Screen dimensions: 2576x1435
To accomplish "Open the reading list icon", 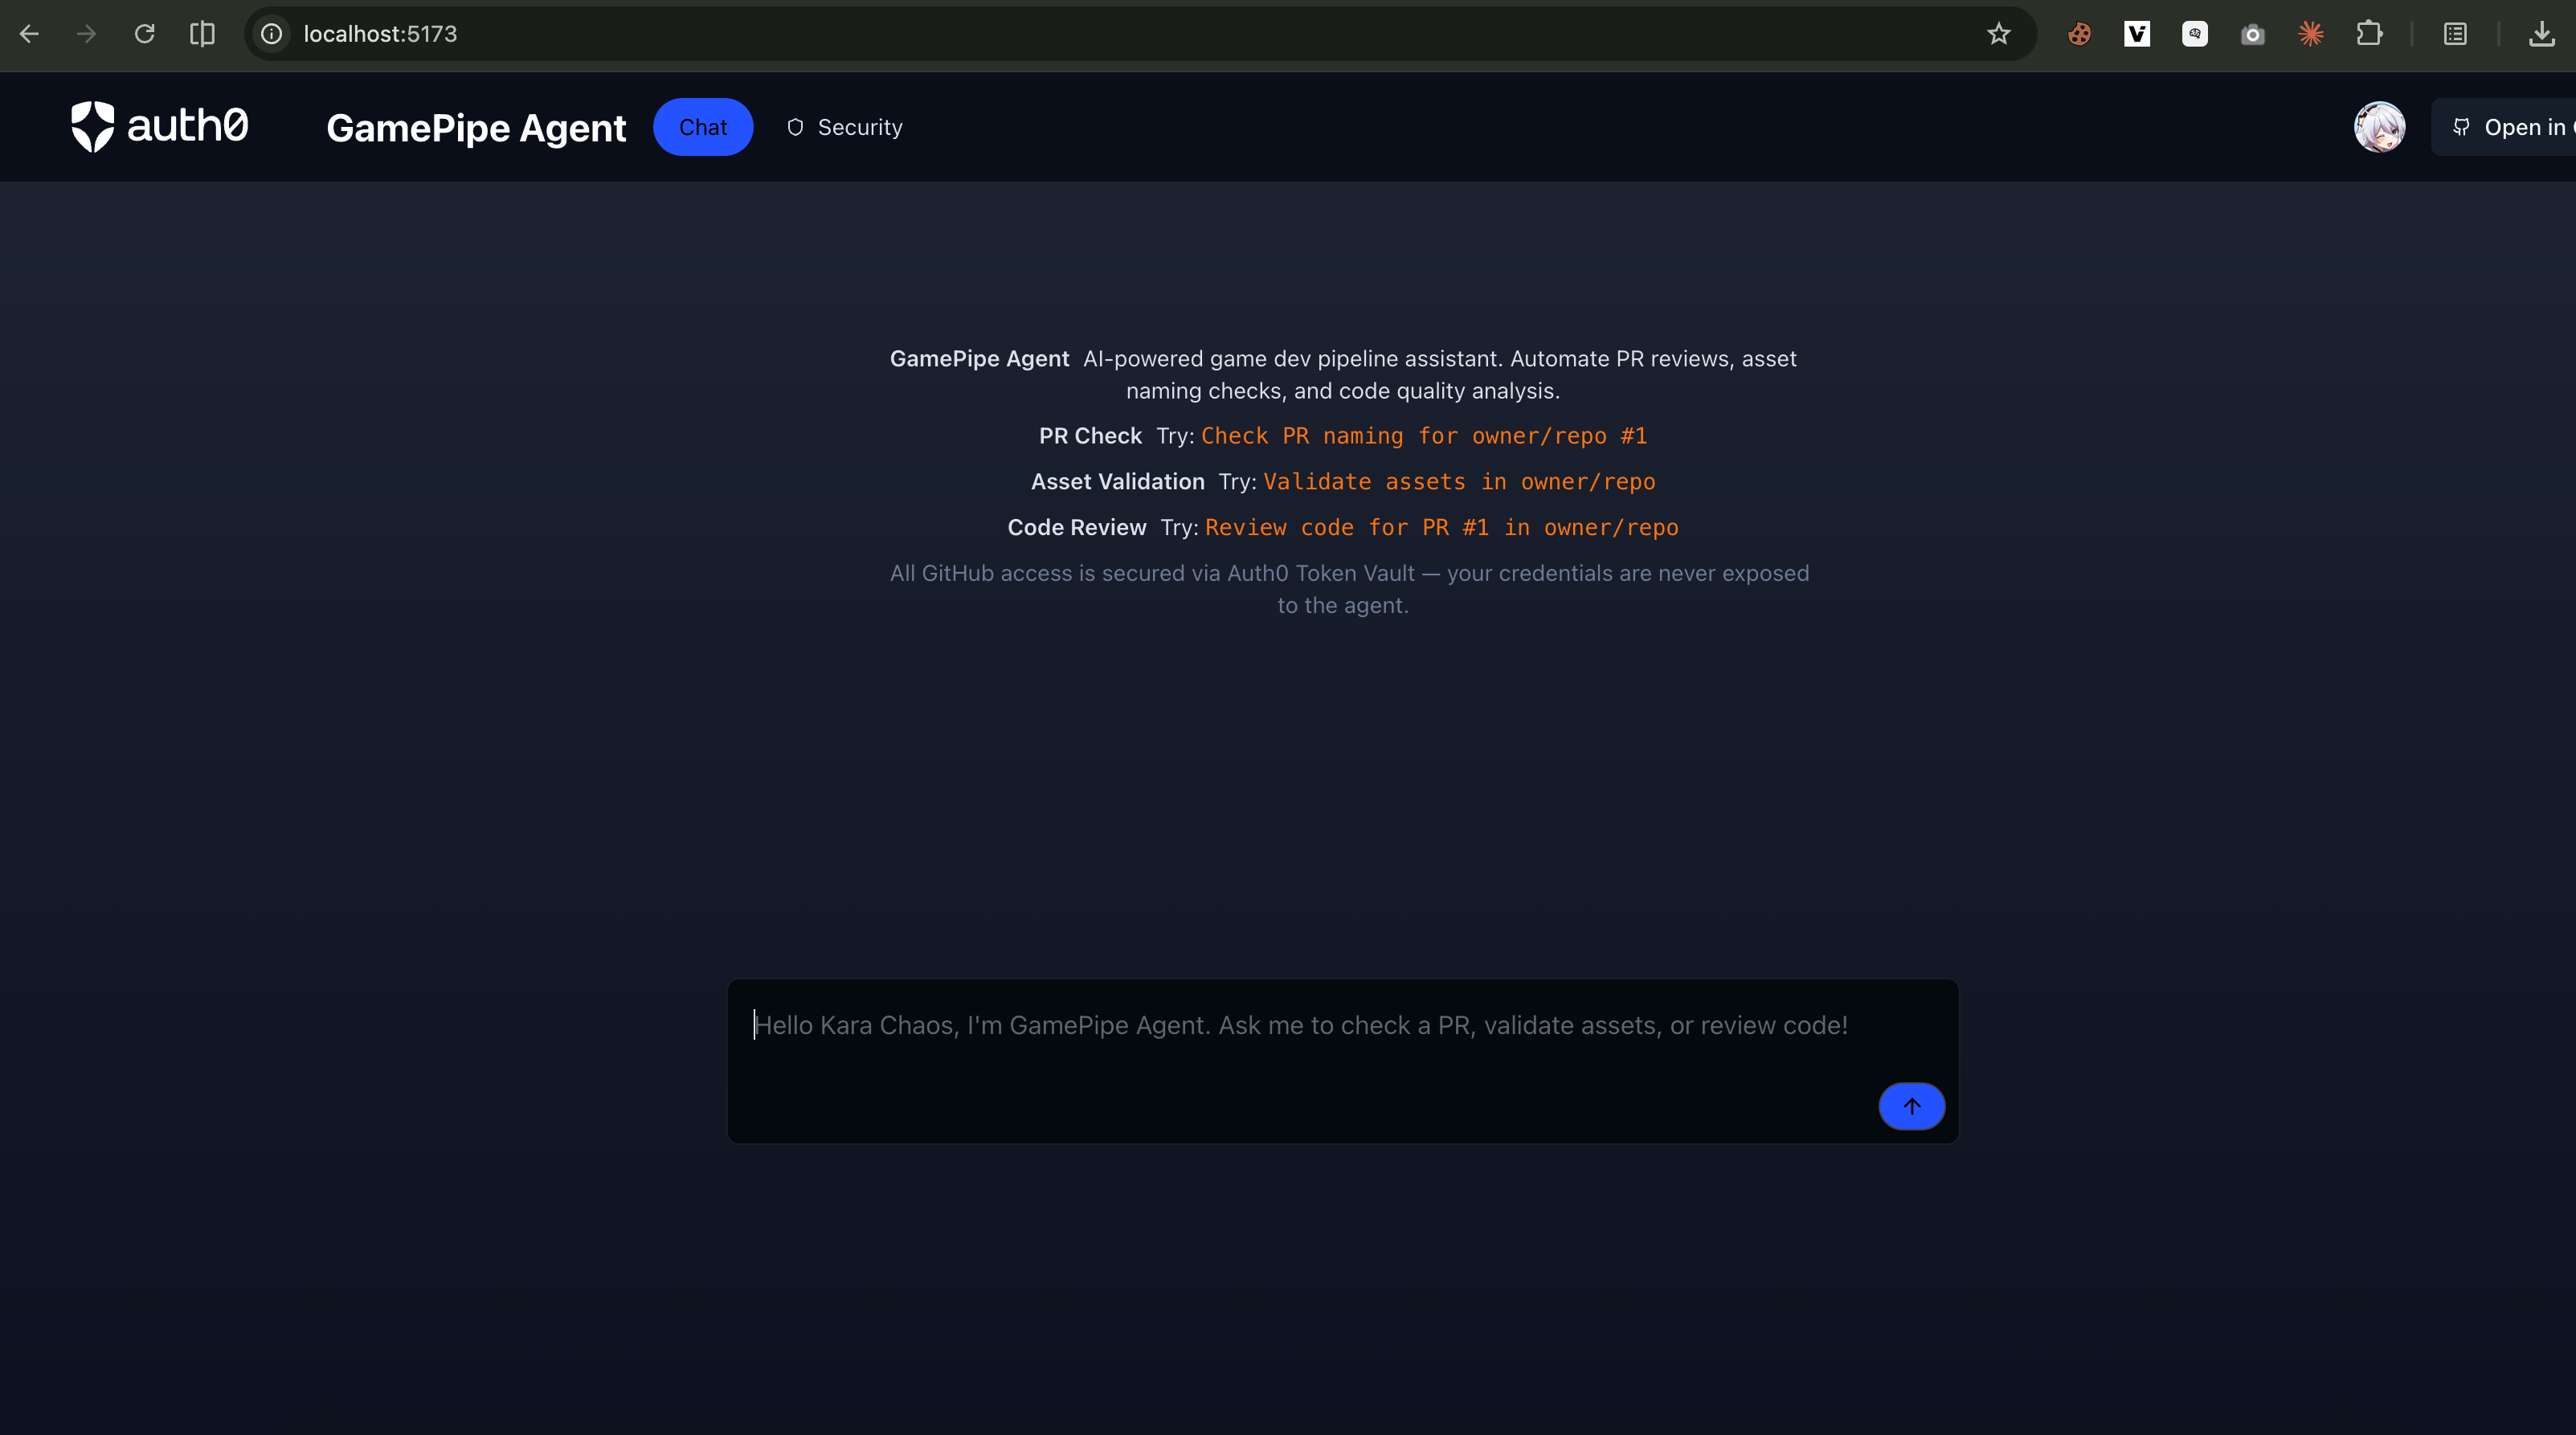I will 2455,34.
